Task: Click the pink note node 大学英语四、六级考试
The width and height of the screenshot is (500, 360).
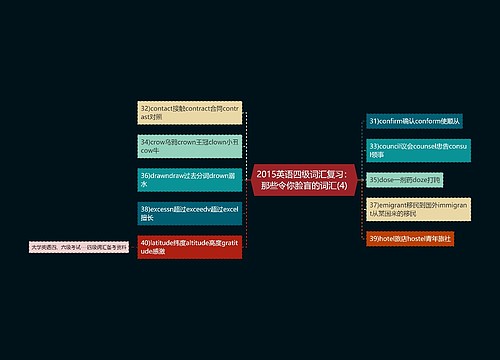Action: pyautogui.click(x=79, y=247)
